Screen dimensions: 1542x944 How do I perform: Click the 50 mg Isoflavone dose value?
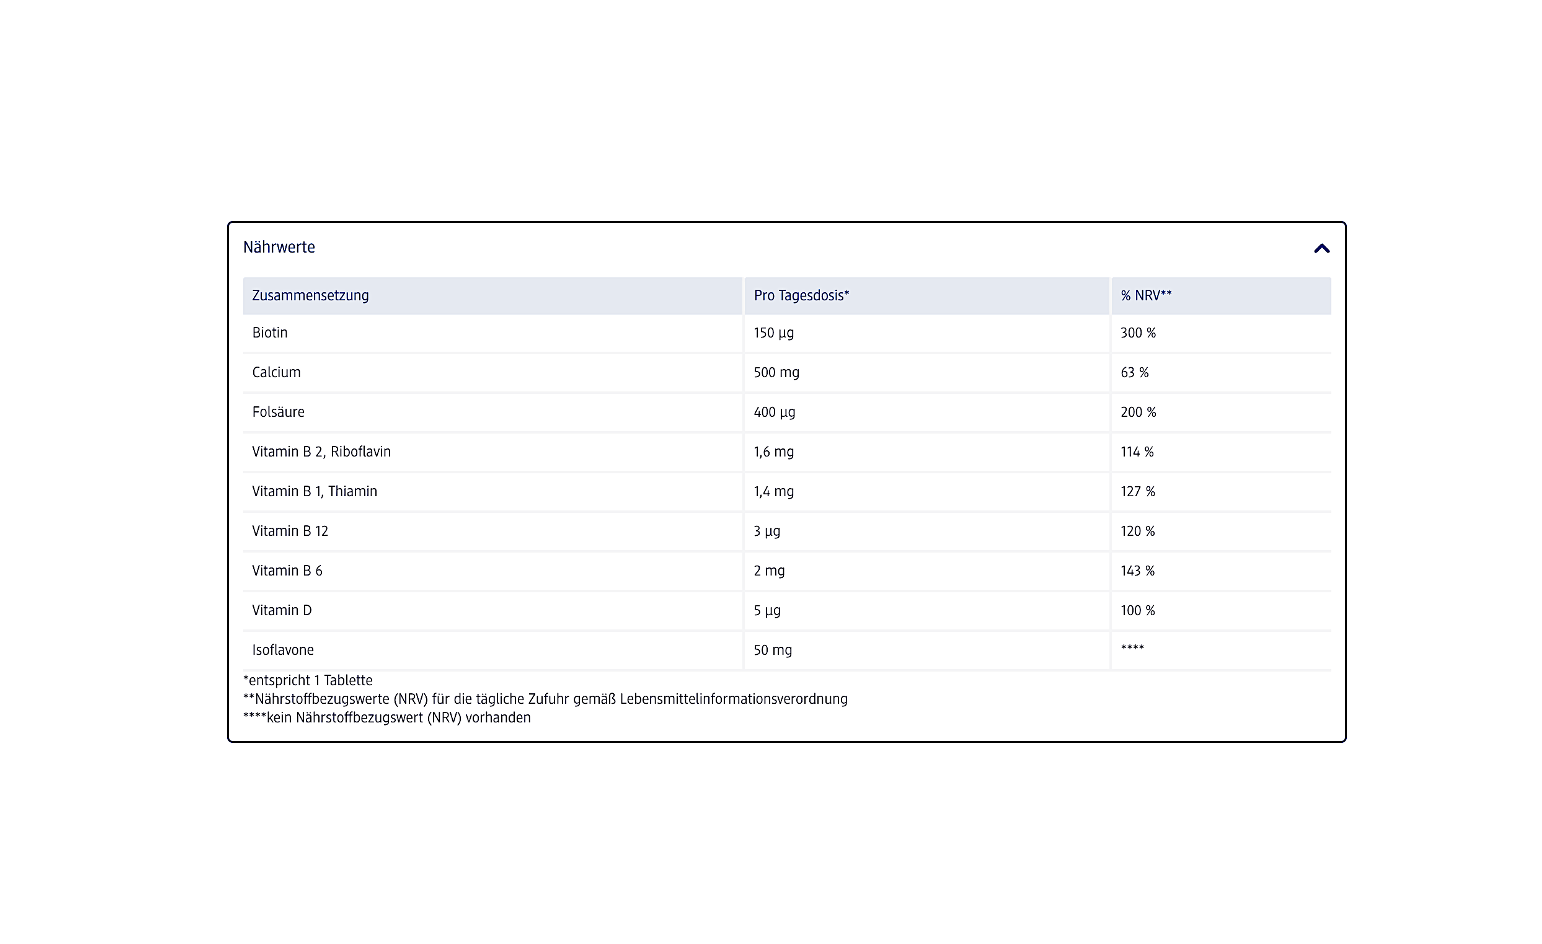772,650
